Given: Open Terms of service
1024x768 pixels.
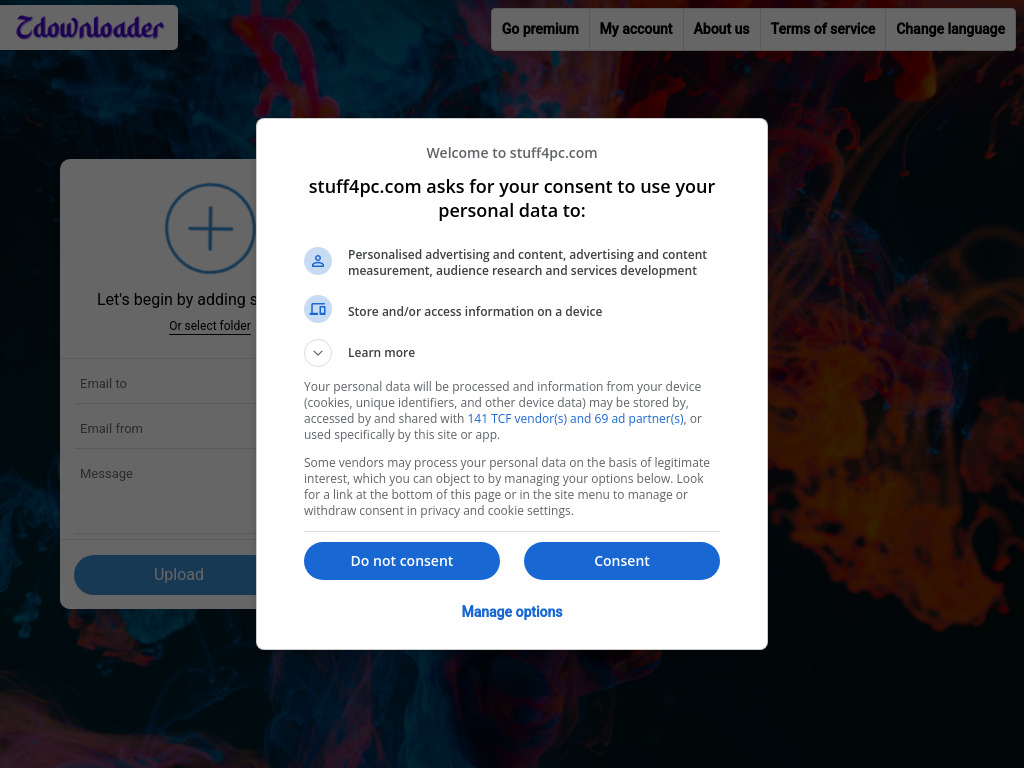Looking at the screenshot, I should (823, 29).
